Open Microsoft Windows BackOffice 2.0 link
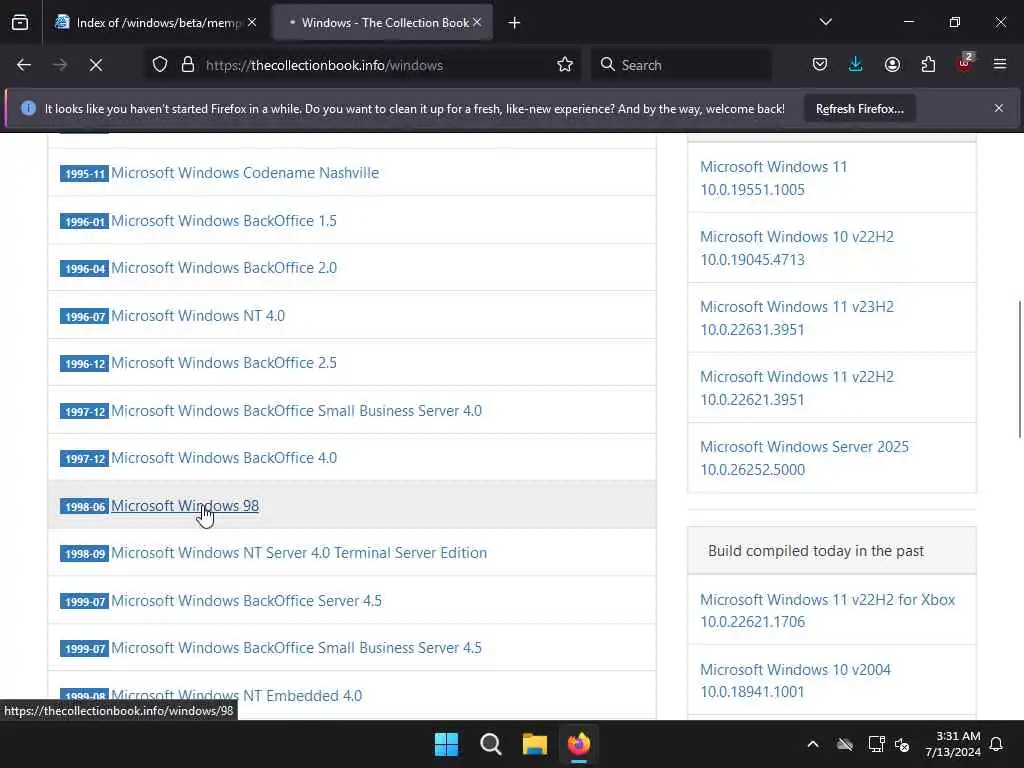1024x768 pixels. [224, 268]
